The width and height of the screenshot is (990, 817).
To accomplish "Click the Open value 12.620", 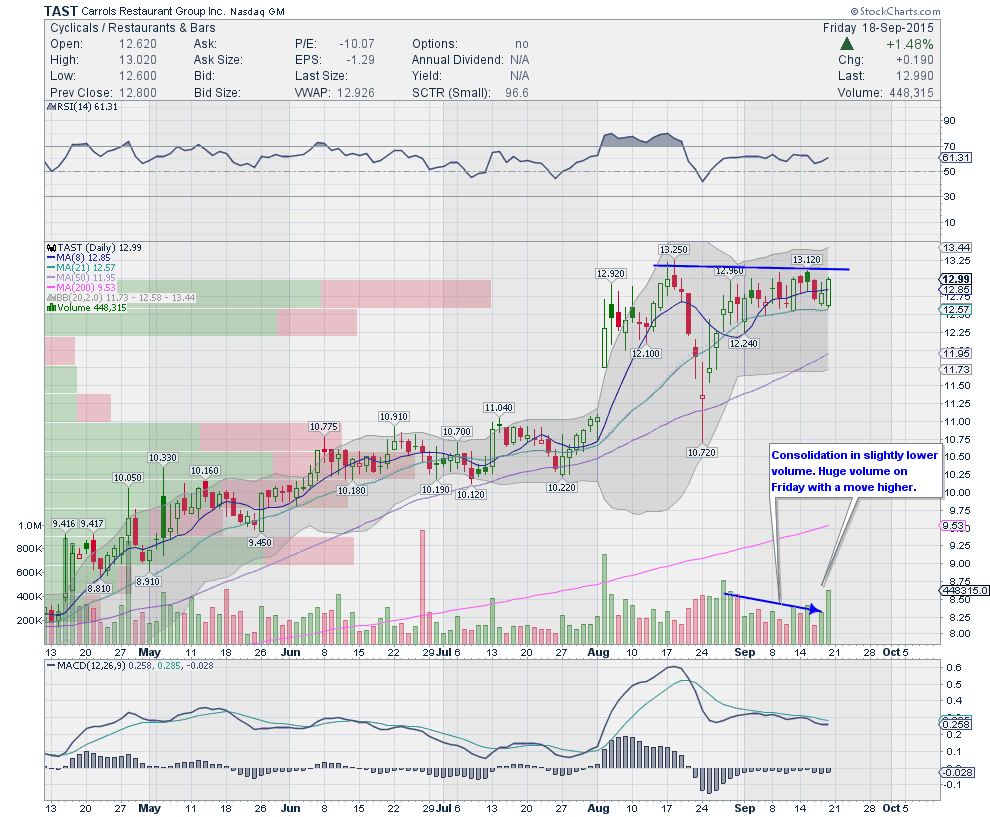I will [x=138, y=44].
